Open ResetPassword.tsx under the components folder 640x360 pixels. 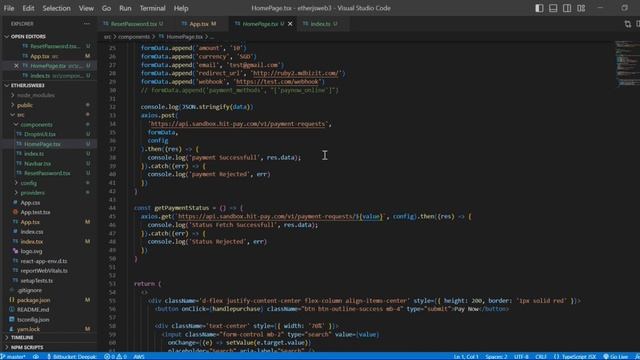tap(47, 173)
